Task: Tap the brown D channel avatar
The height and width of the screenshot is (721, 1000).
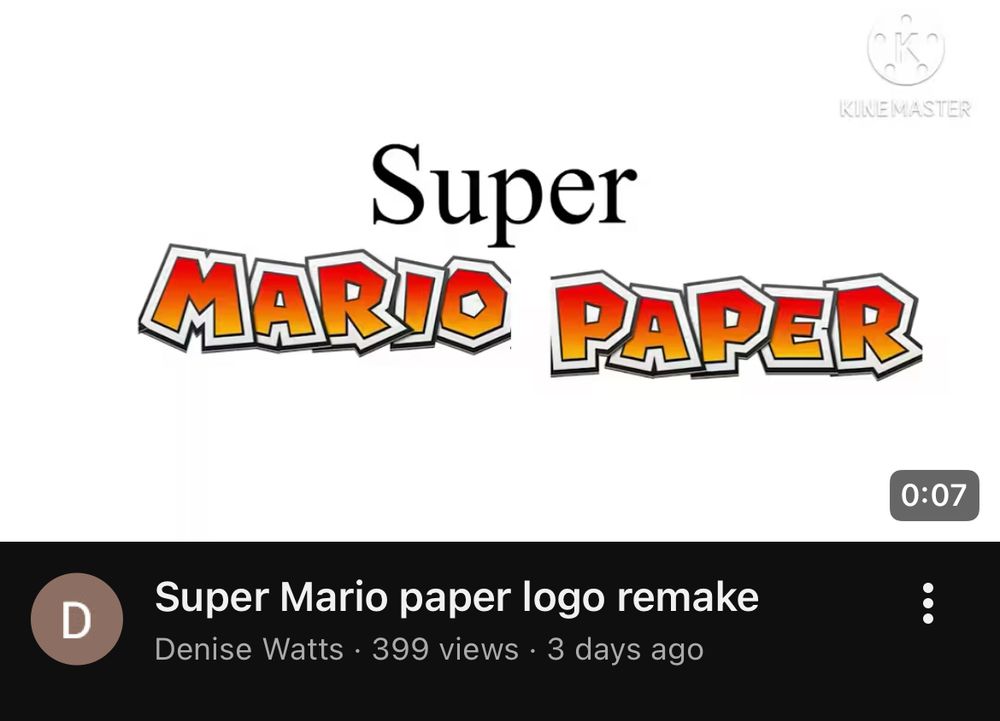Action: [77, 619]
